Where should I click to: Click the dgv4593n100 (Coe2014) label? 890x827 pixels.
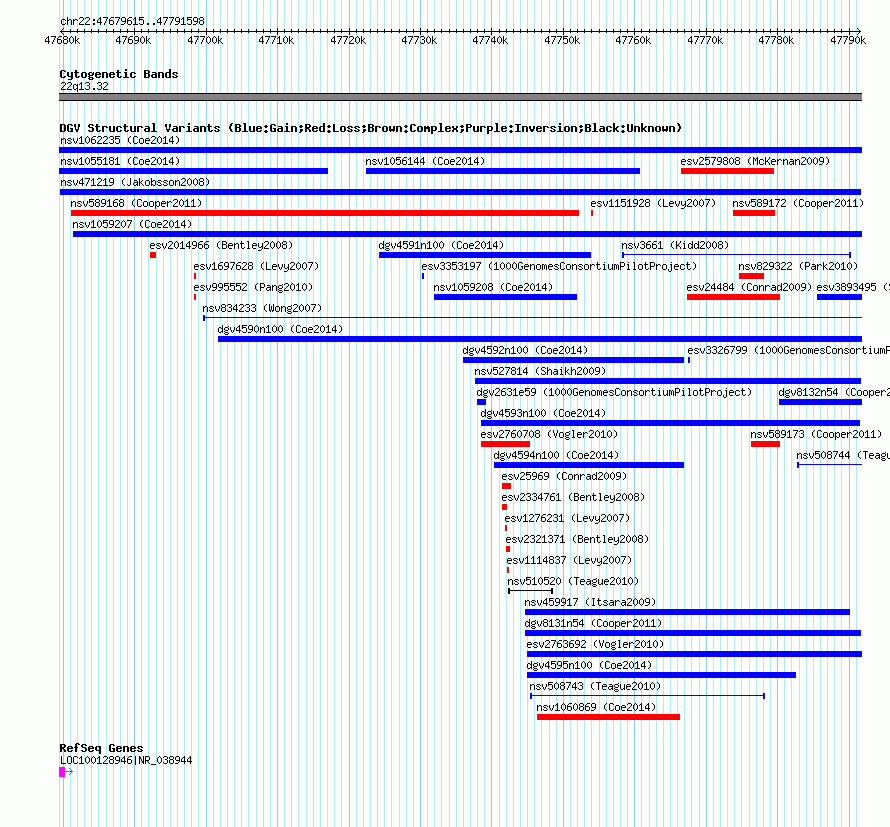(x=543, y=413)
